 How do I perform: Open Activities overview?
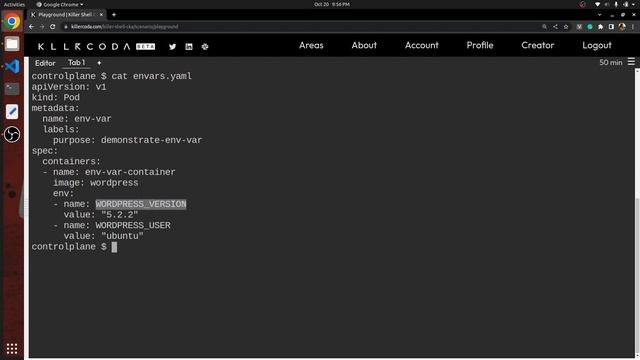click(14, 4)
